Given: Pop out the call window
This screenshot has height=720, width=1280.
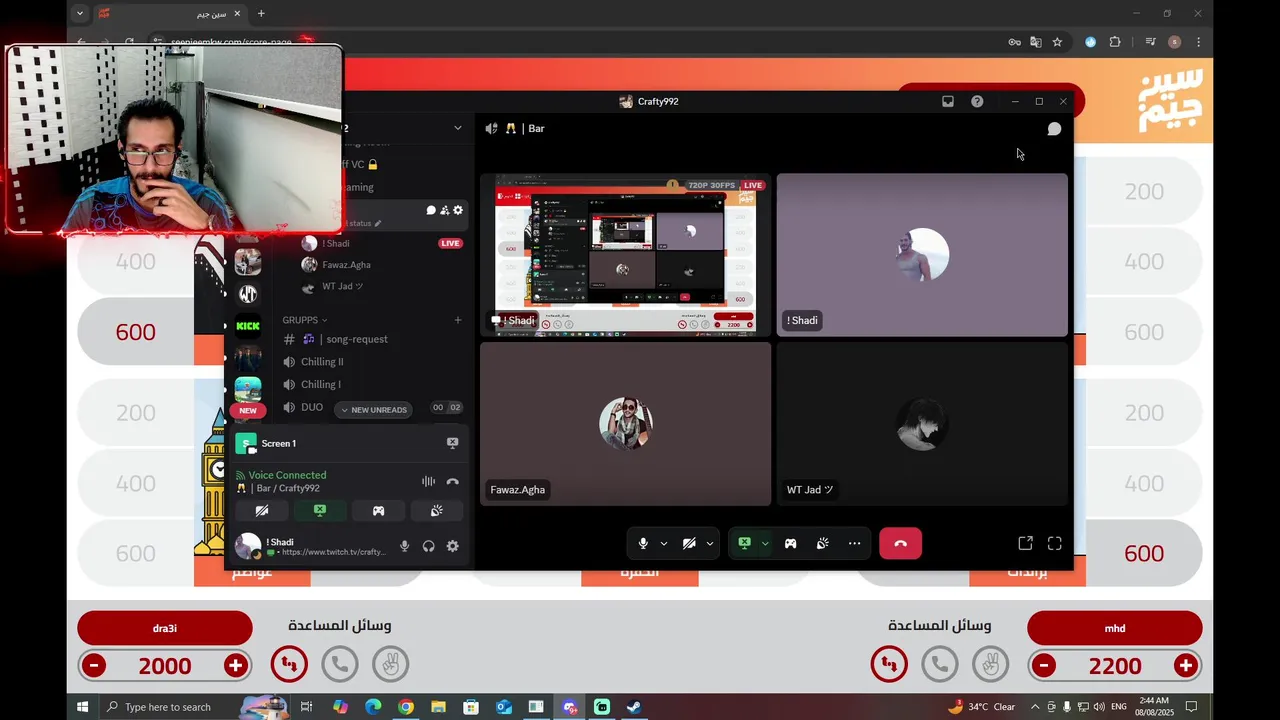Looking at the screenshot, I should [x=1025, y=543].
